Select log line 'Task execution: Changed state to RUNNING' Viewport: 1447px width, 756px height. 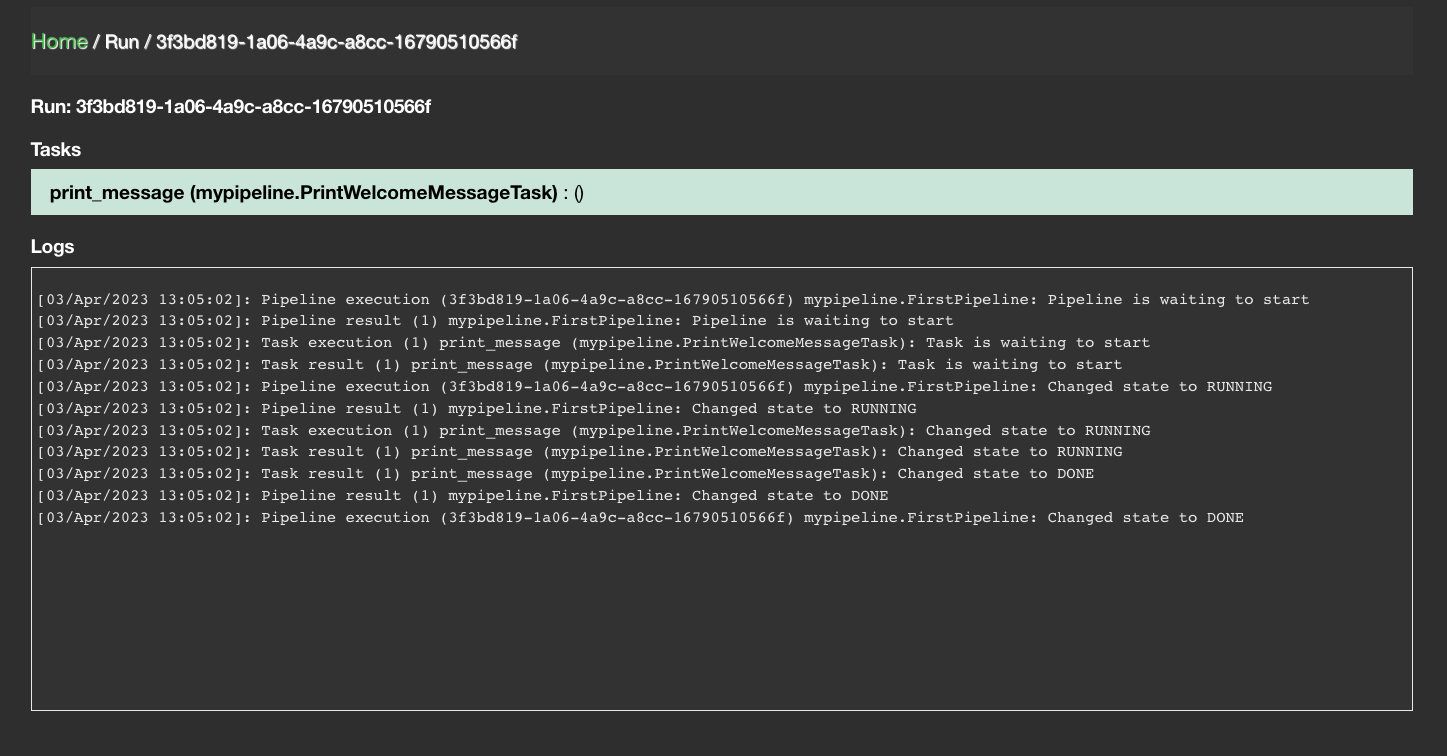(x=594, y=431)
